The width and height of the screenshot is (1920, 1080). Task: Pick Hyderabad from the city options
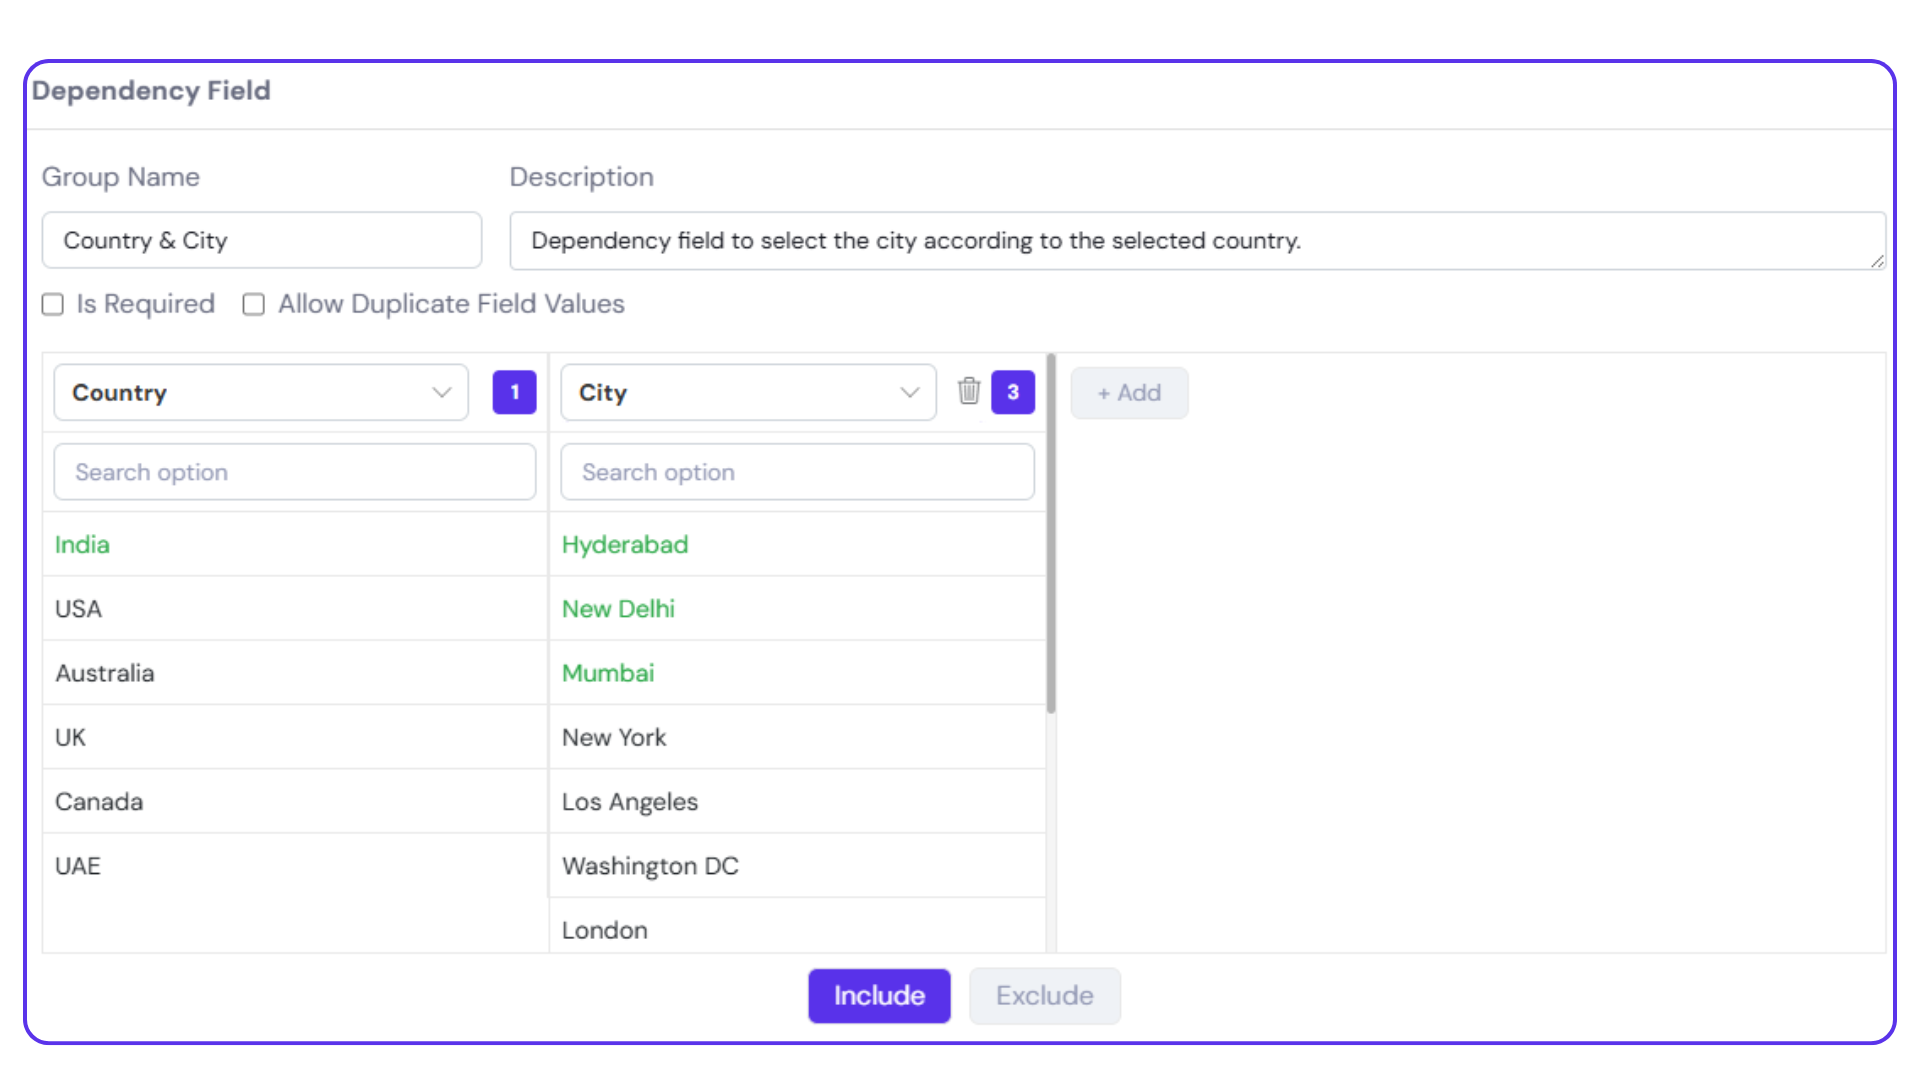[x=625, y=545]
